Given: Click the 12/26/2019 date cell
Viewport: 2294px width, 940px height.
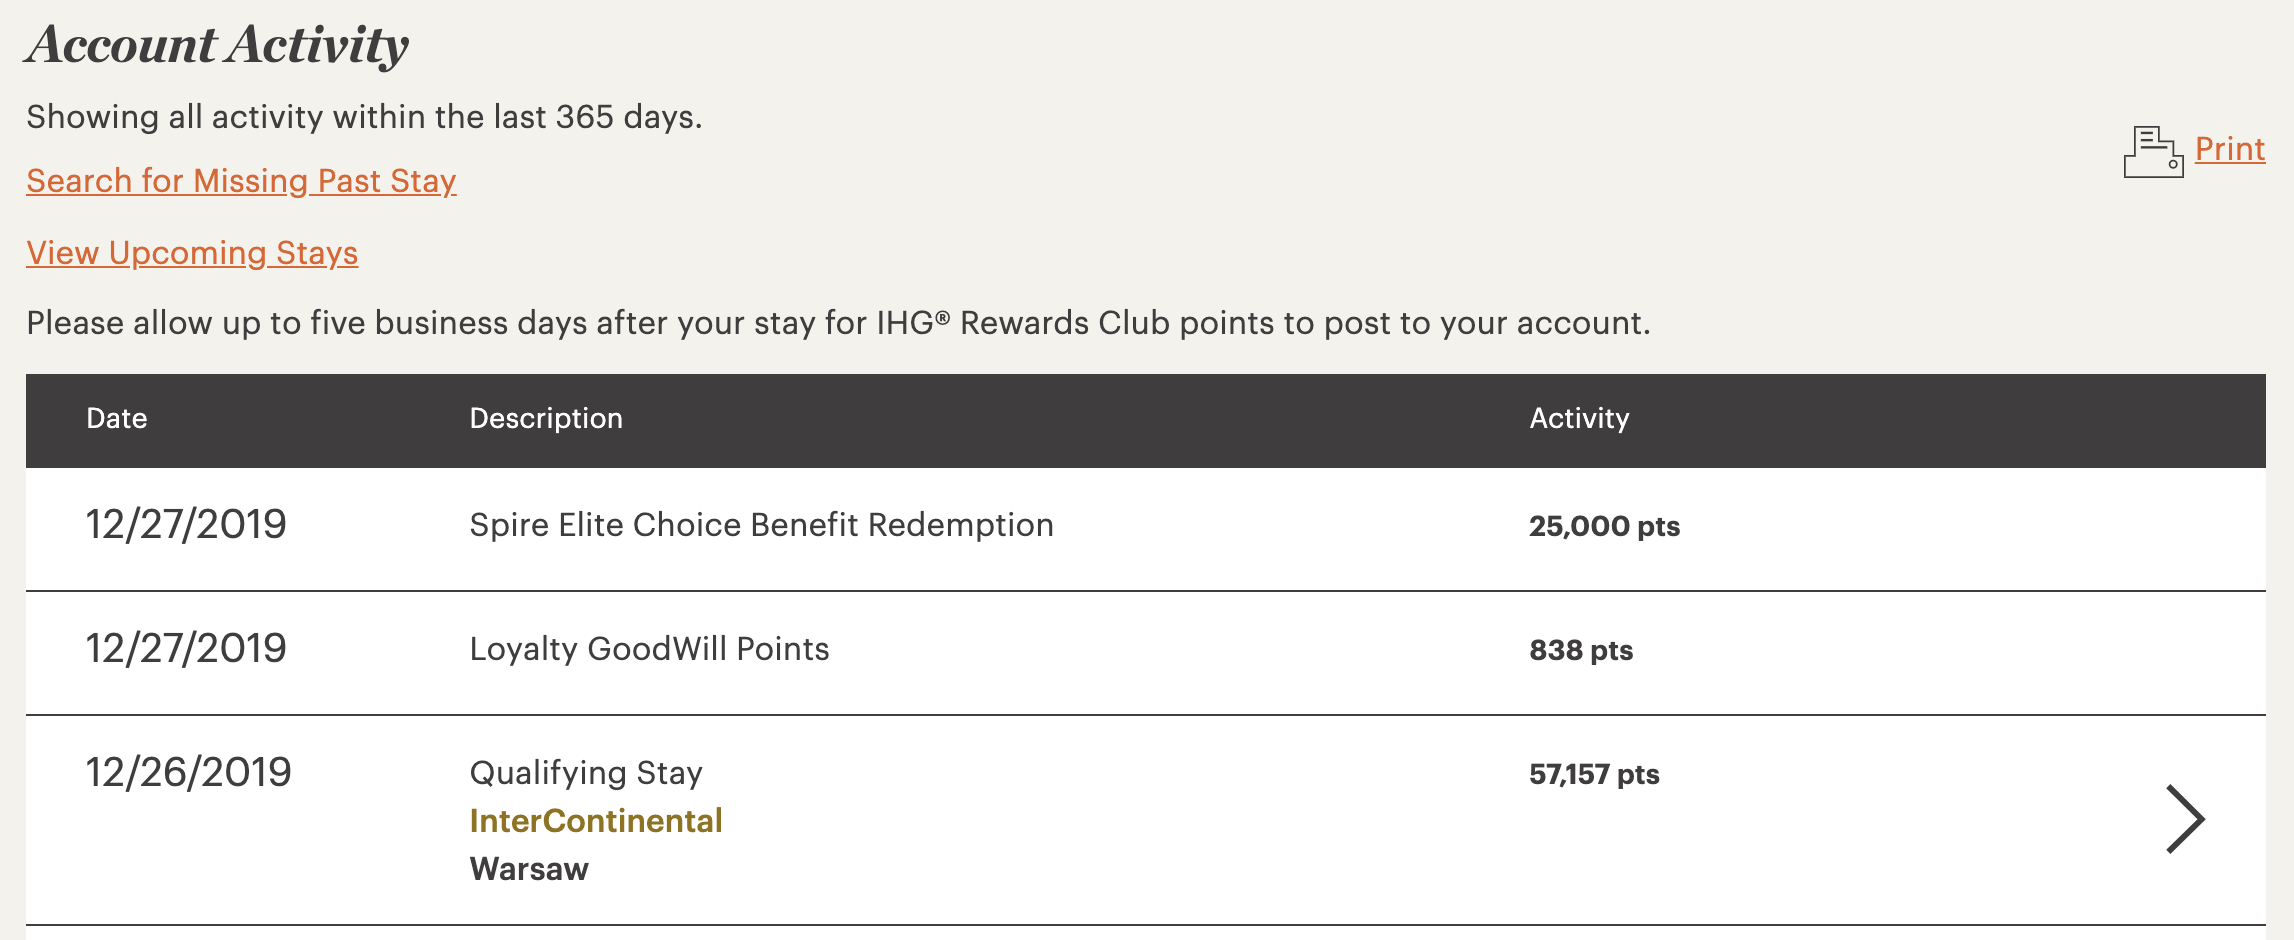Looking at the screenshot, I should coord(188,772).
